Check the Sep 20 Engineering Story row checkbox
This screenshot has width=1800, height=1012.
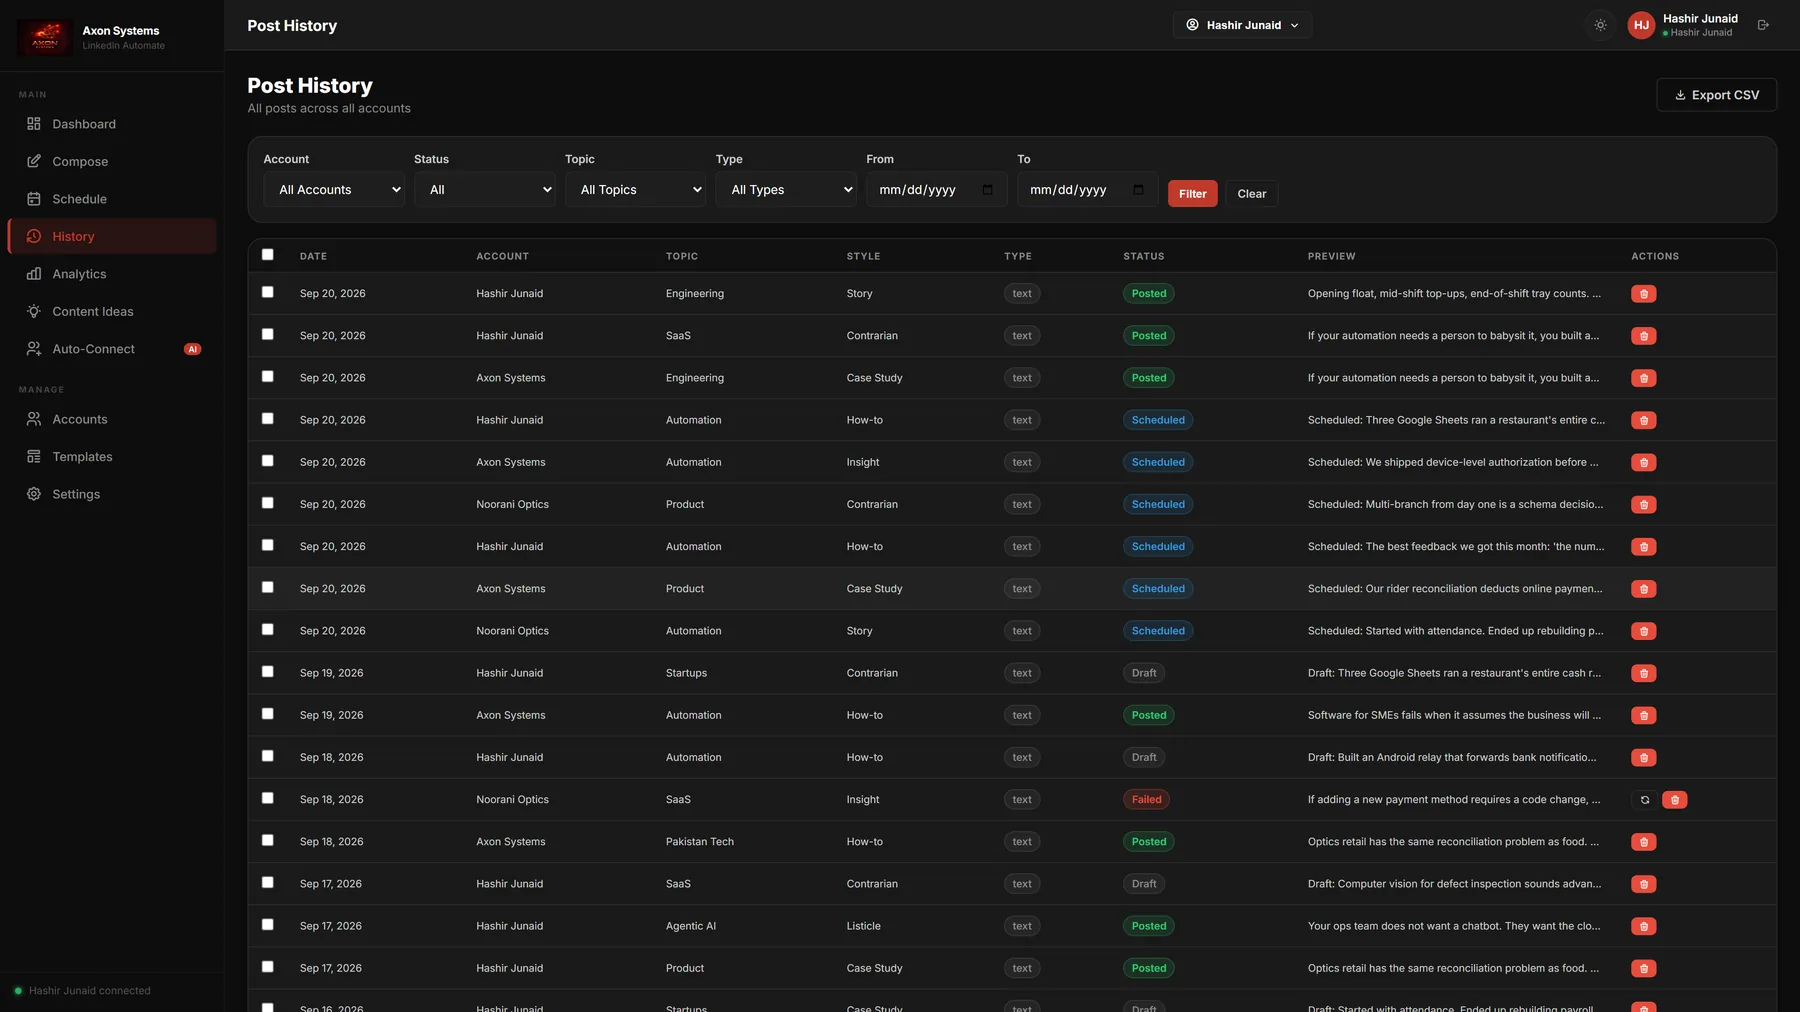[267, 292]
